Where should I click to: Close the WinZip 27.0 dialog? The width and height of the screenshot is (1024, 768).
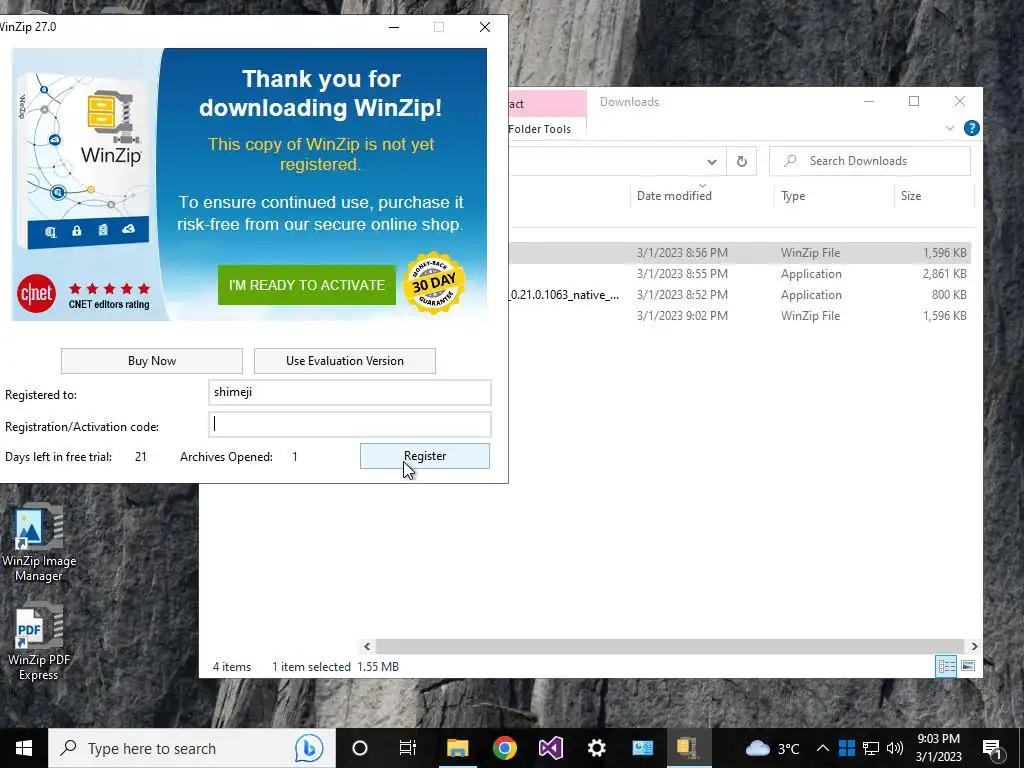485,27
